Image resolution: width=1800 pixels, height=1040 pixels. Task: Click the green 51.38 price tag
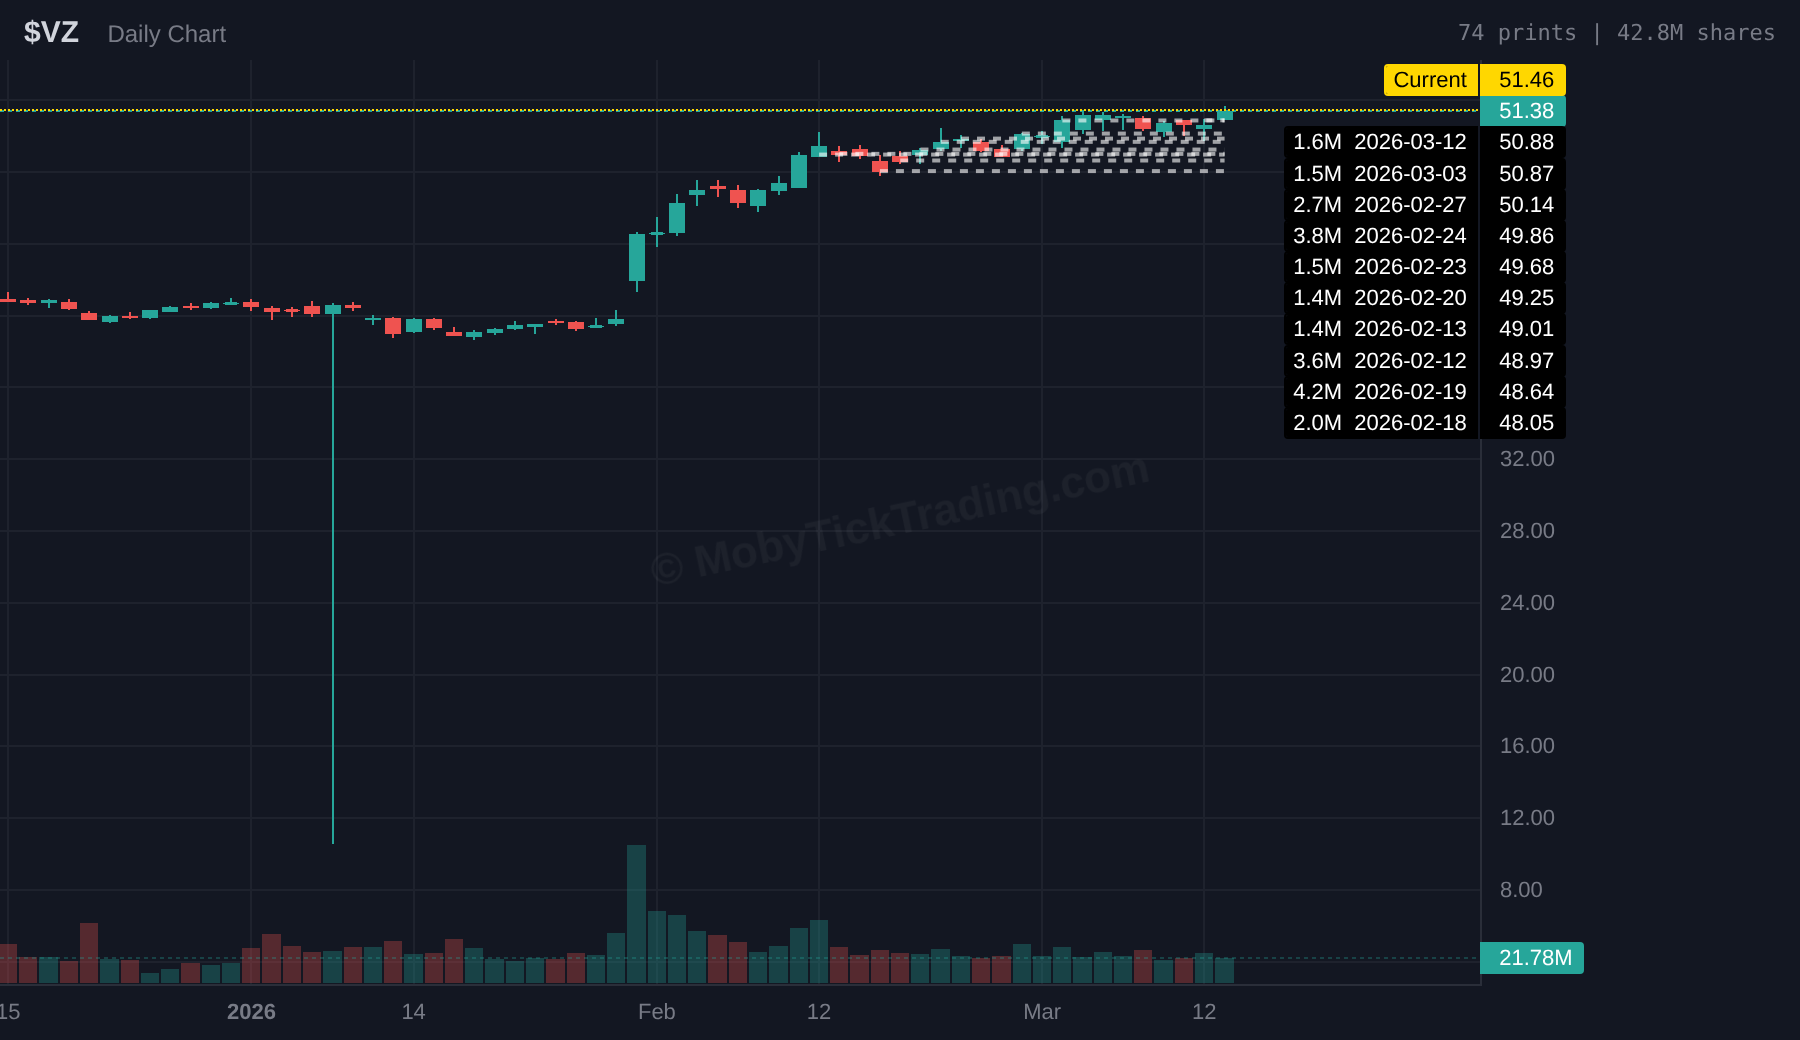(x=1525, y=111)
